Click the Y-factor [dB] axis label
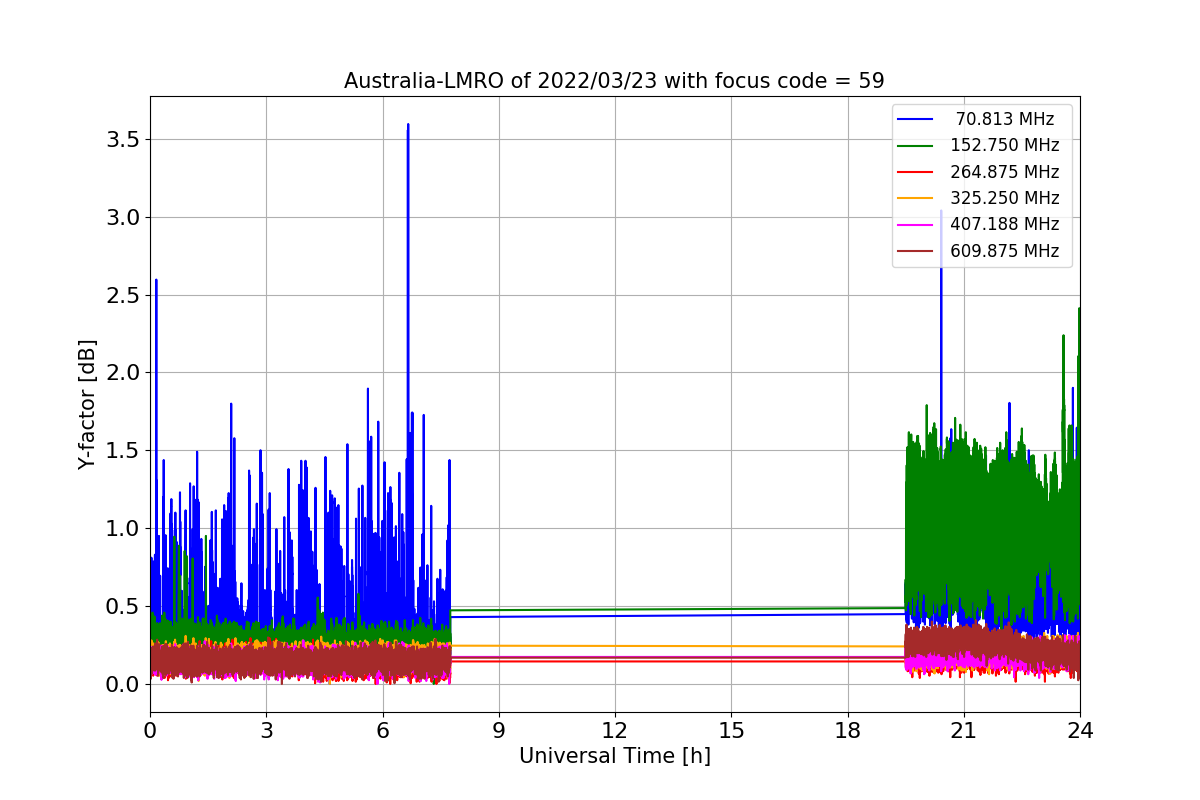 point(88,405)
